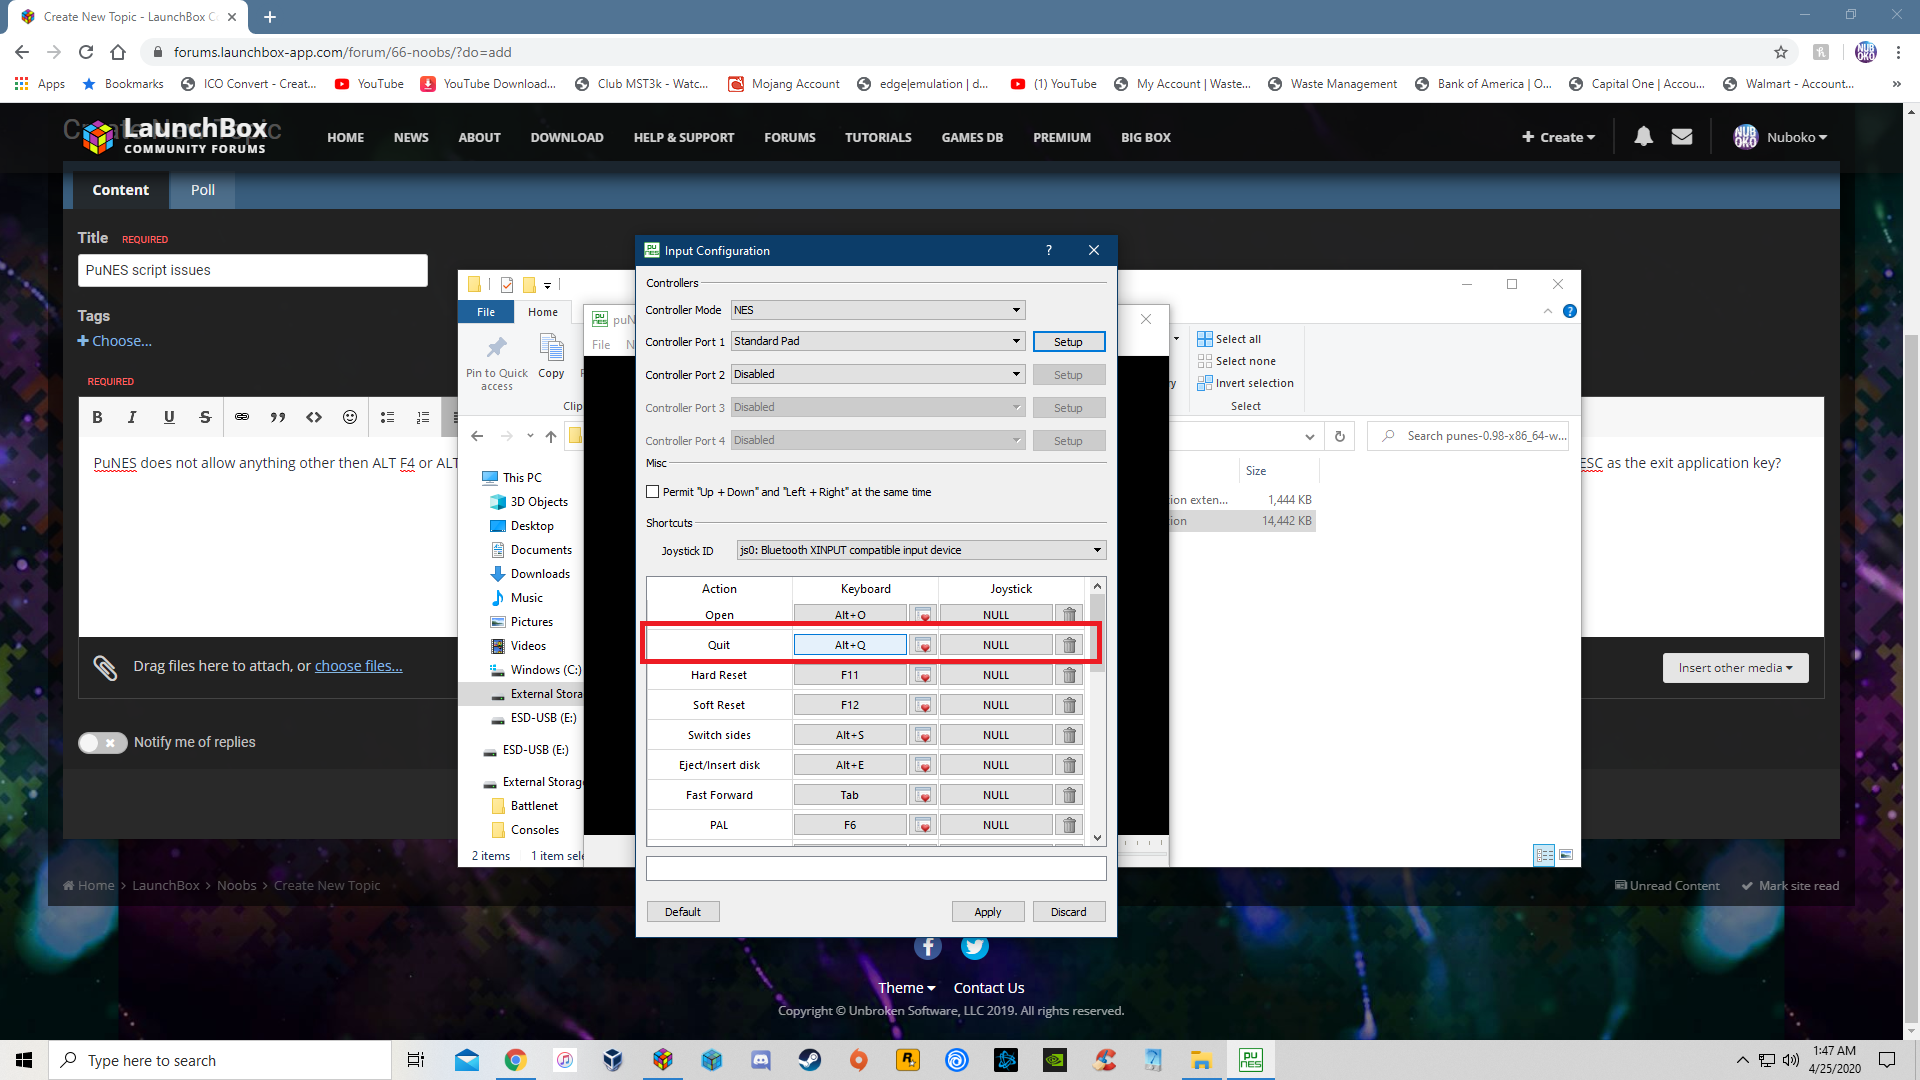Click the topic Title input field

tap(253, 270)
